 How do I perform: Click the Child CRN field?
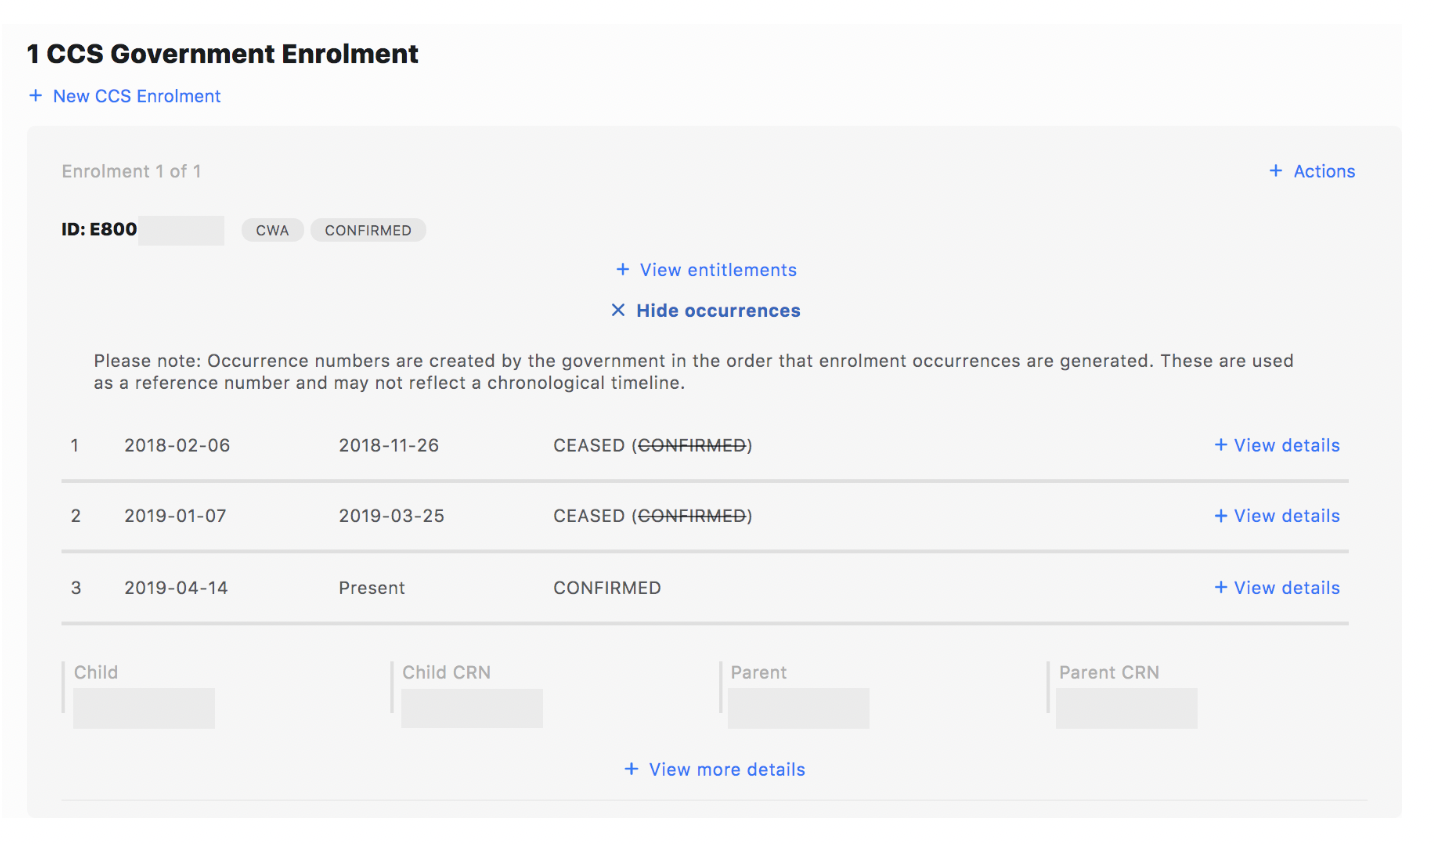click(472, 707)
